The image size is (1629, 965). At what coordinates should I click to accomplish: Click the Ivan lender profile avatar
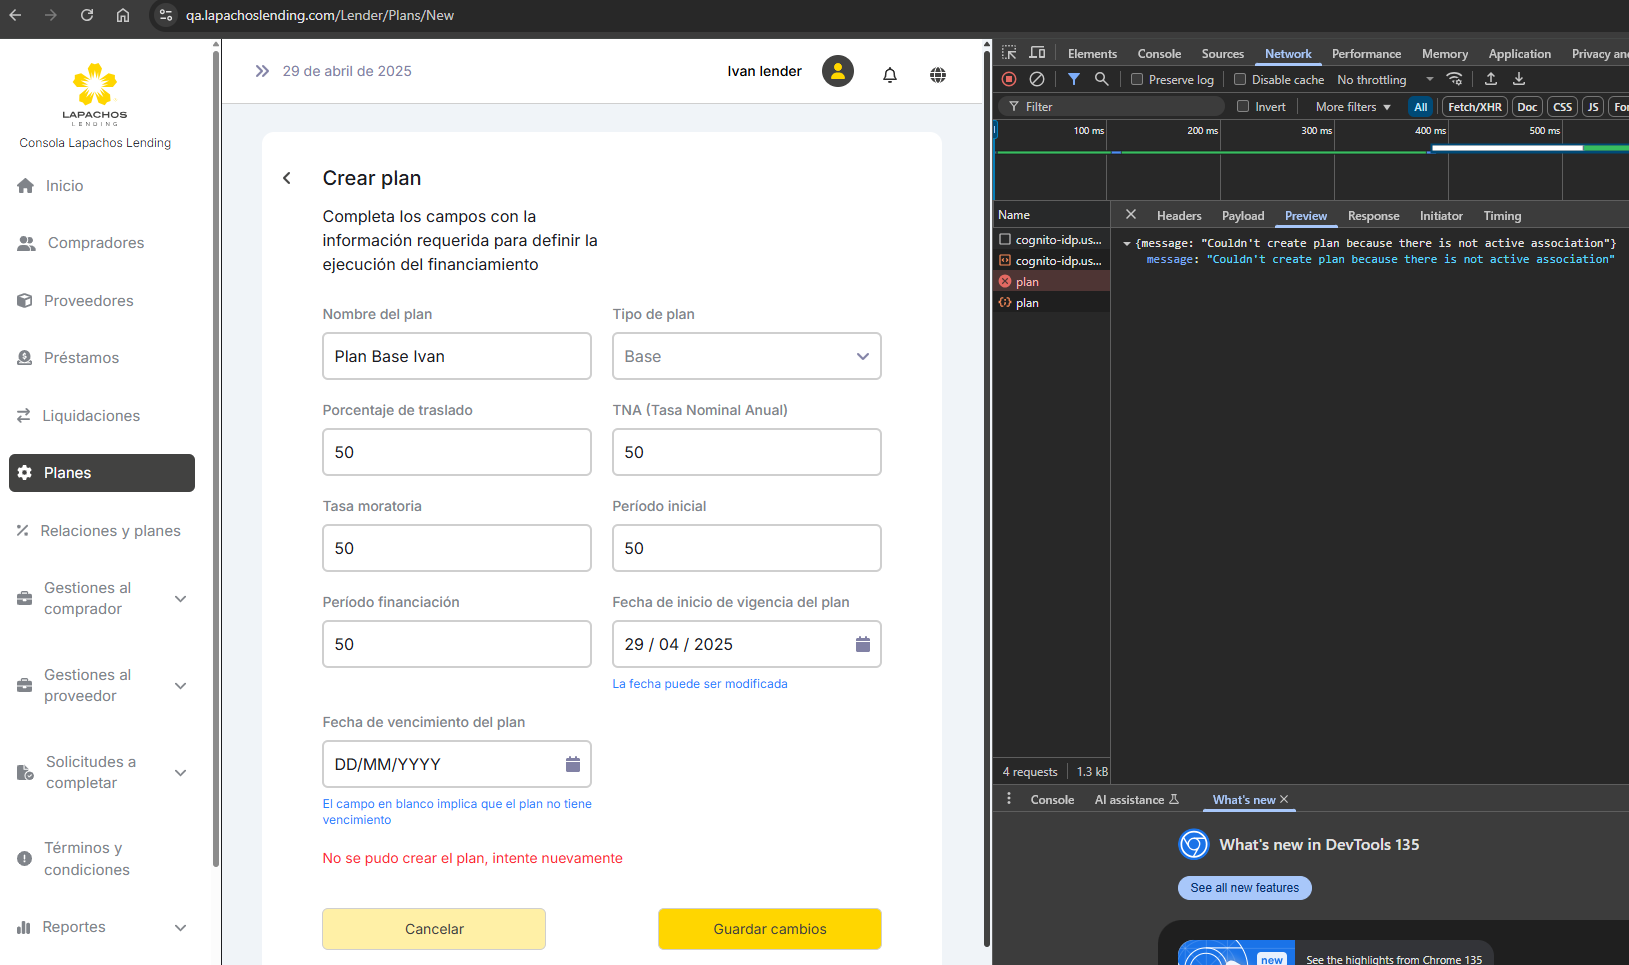[x=837, y=71]
